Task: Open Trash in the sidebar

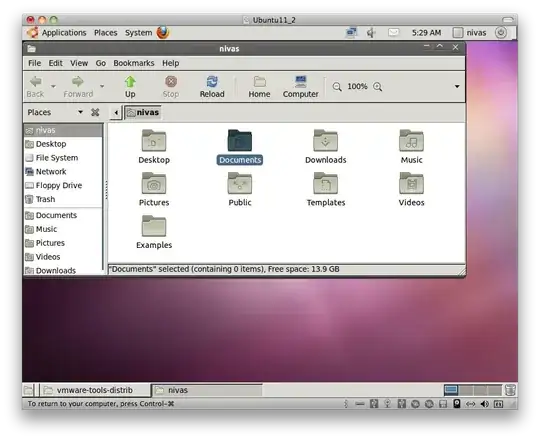Action: (x=63, y=199)
